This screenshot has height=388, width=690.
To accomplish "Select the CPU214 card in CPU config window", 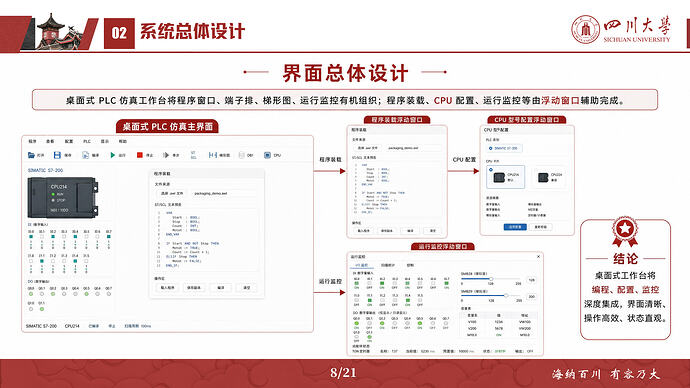I will (506, 177).
